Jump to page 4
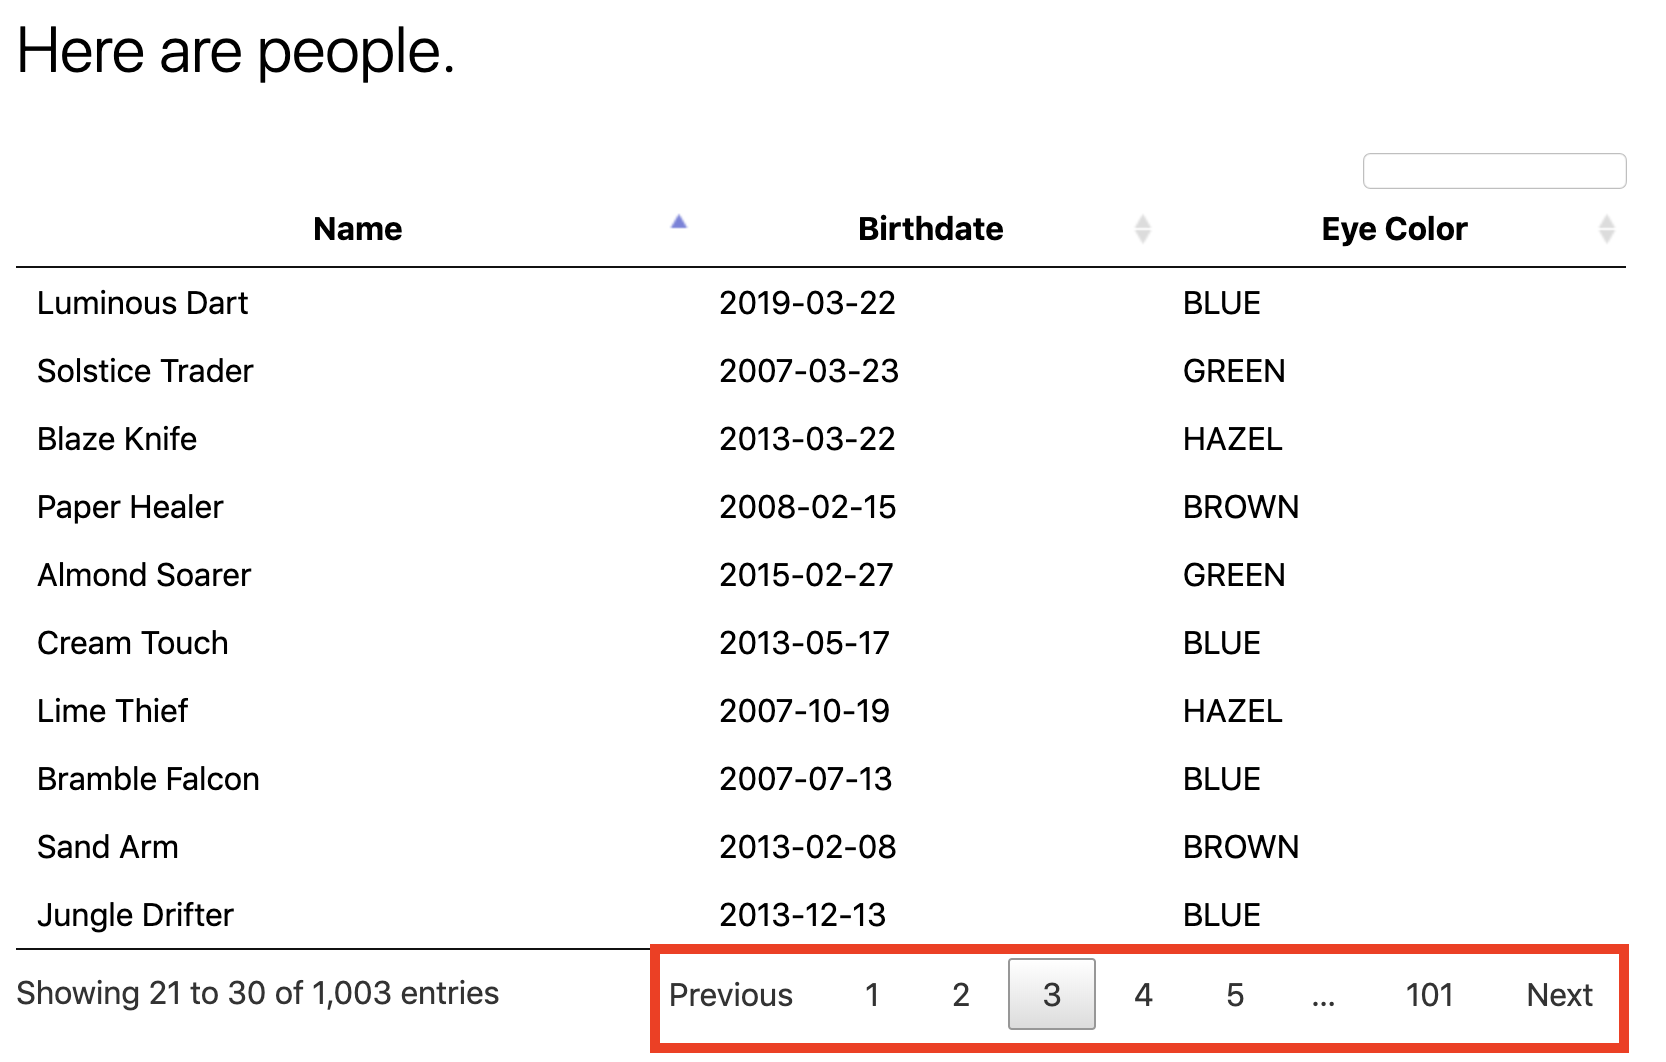Viewport: 1666px width, 1062px height. point(1143,995)
